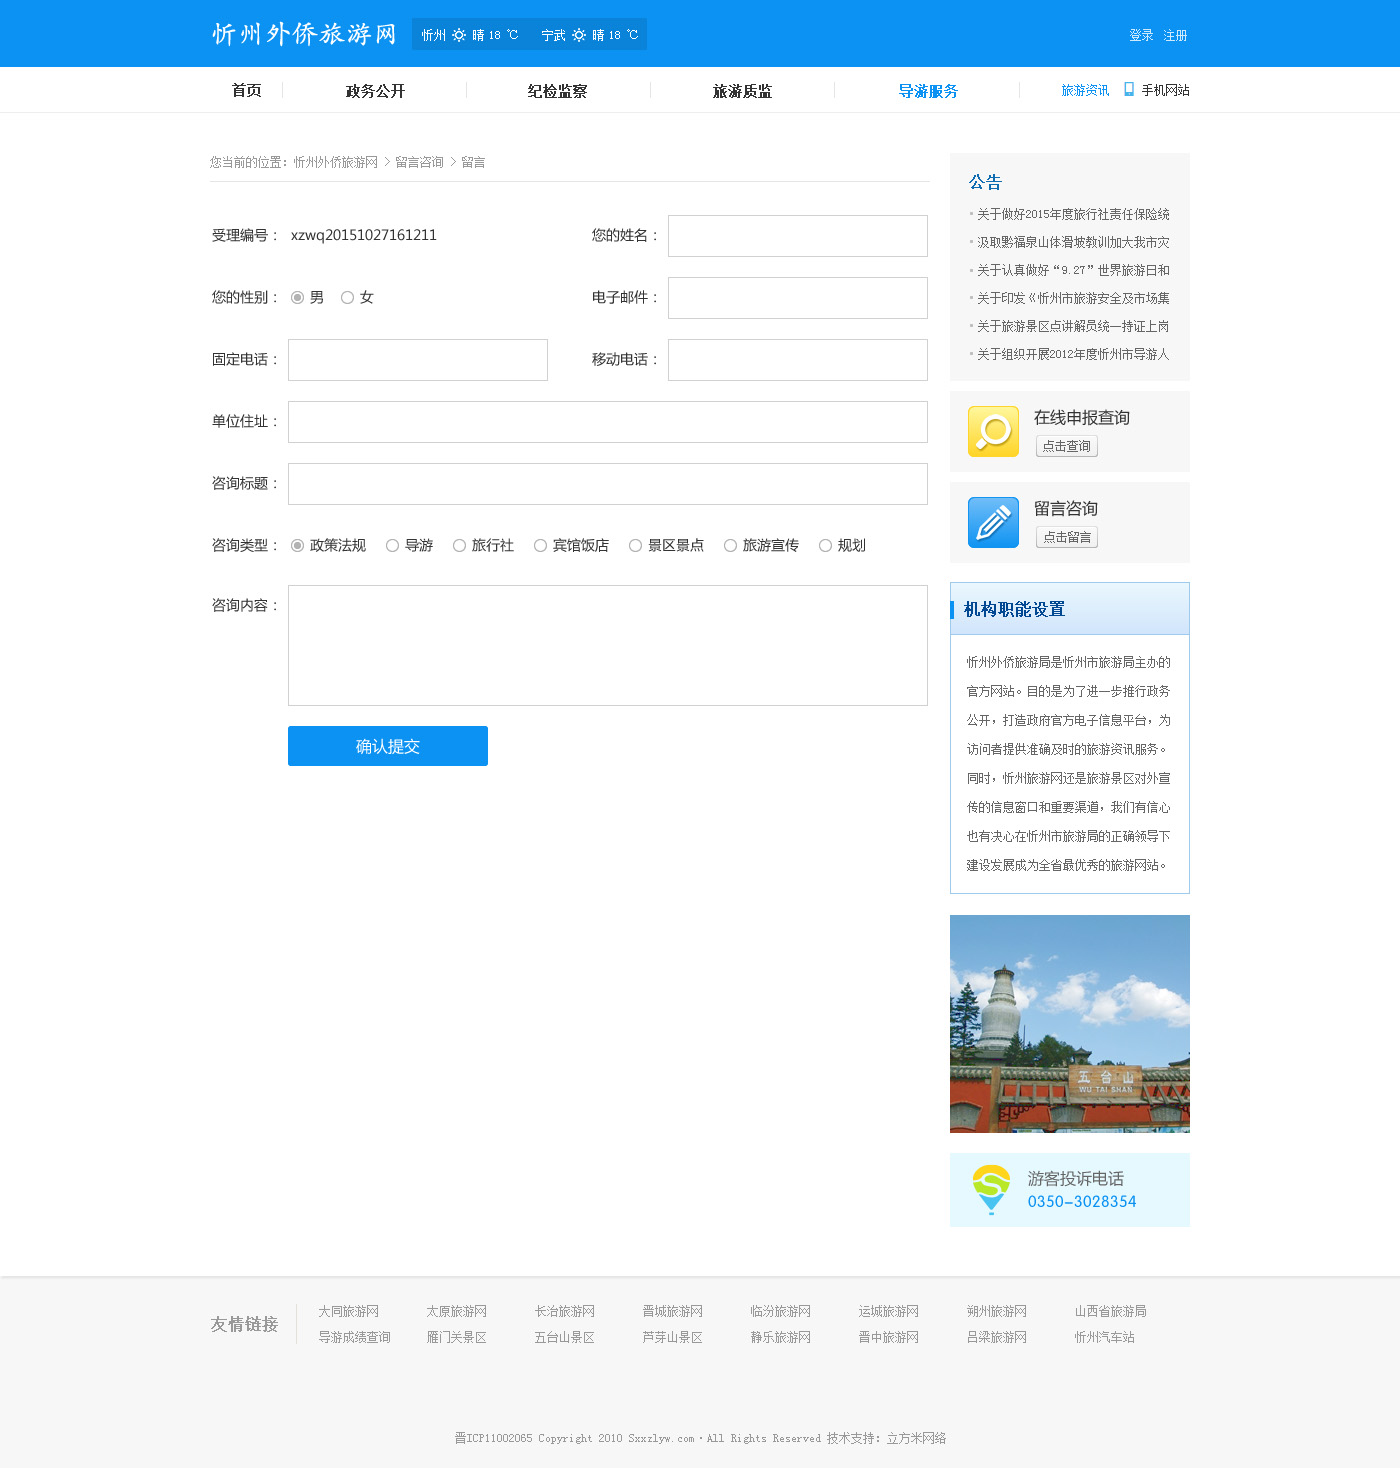
Task: Select the 景区景点 consultation type
Action: (x=635, y=545)
